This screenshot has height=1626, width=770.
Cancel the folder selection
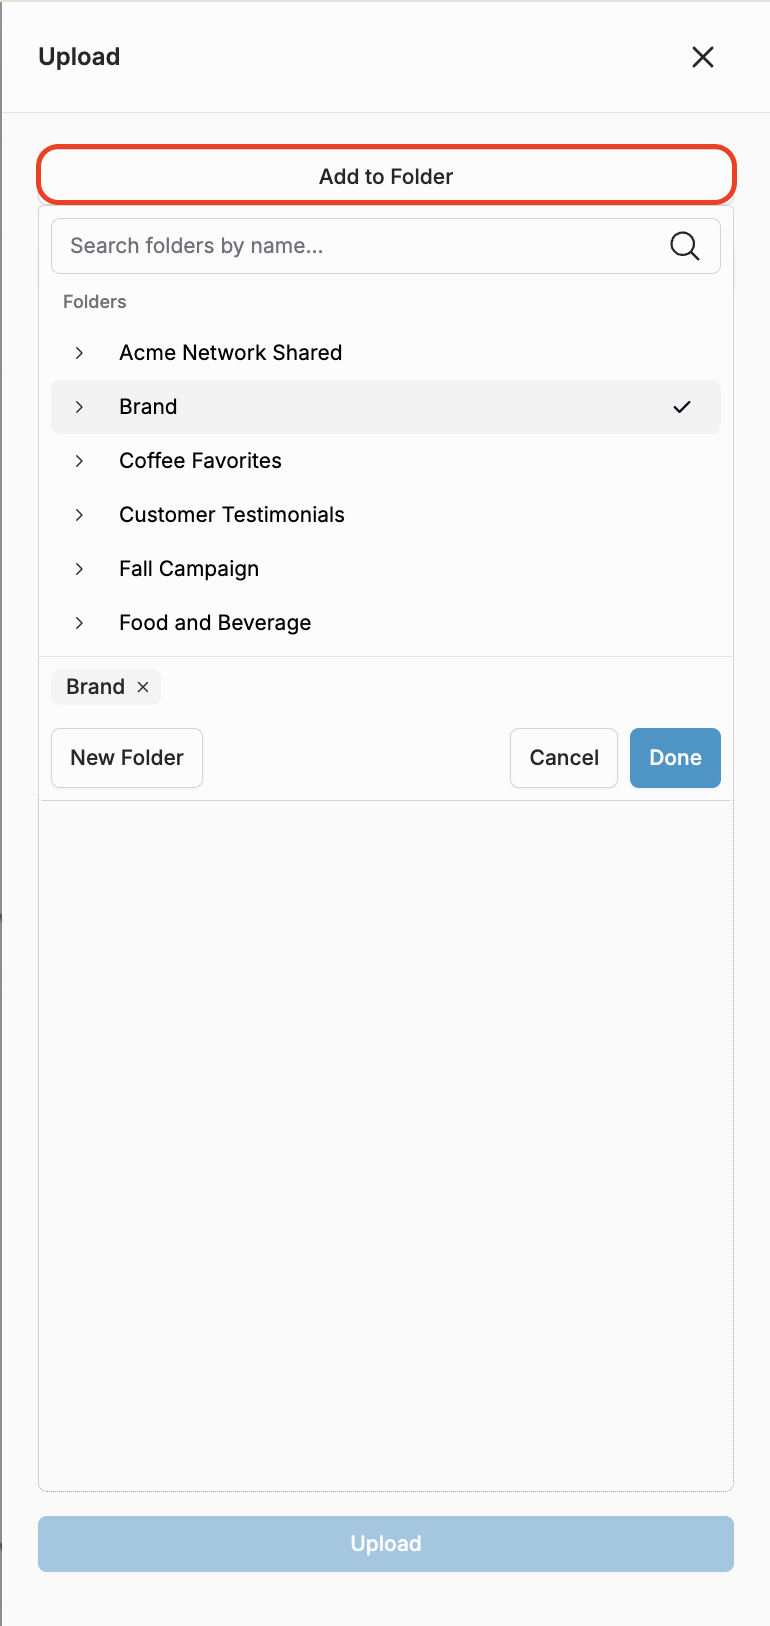(x=564, y=758)
